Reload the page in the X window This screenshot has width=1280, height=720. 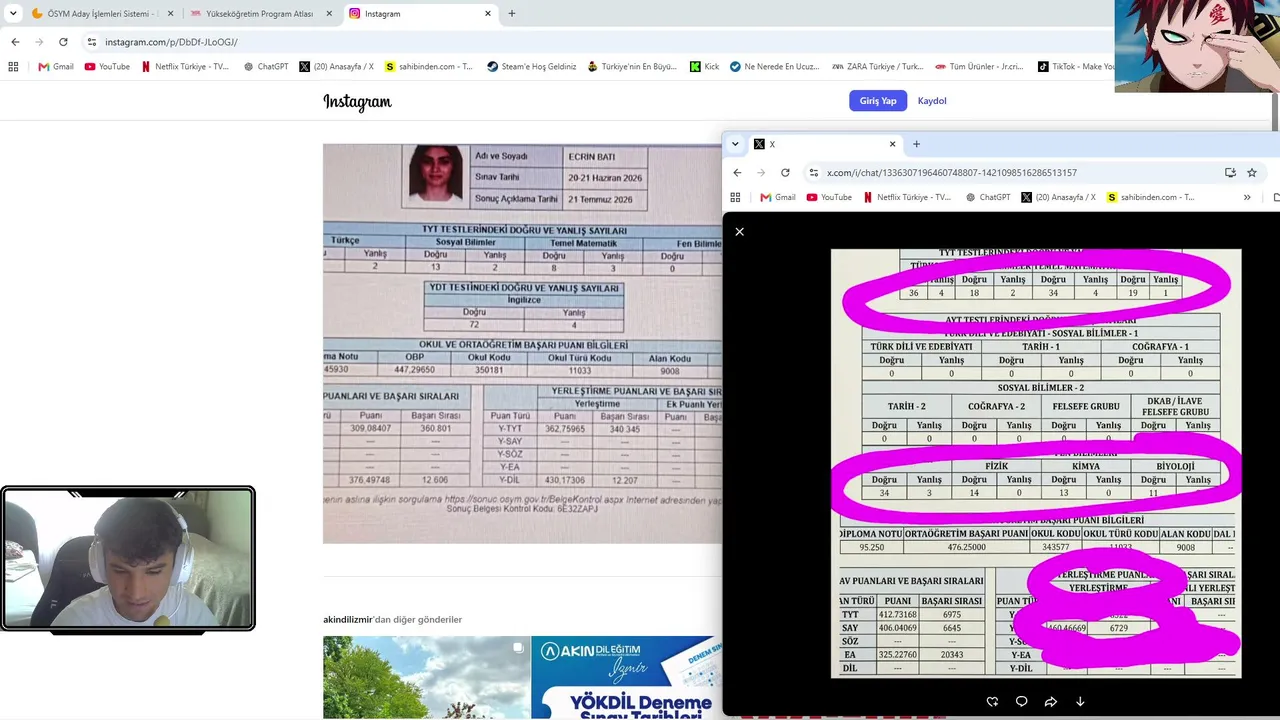pyautogui.click(x=785, y=172)
